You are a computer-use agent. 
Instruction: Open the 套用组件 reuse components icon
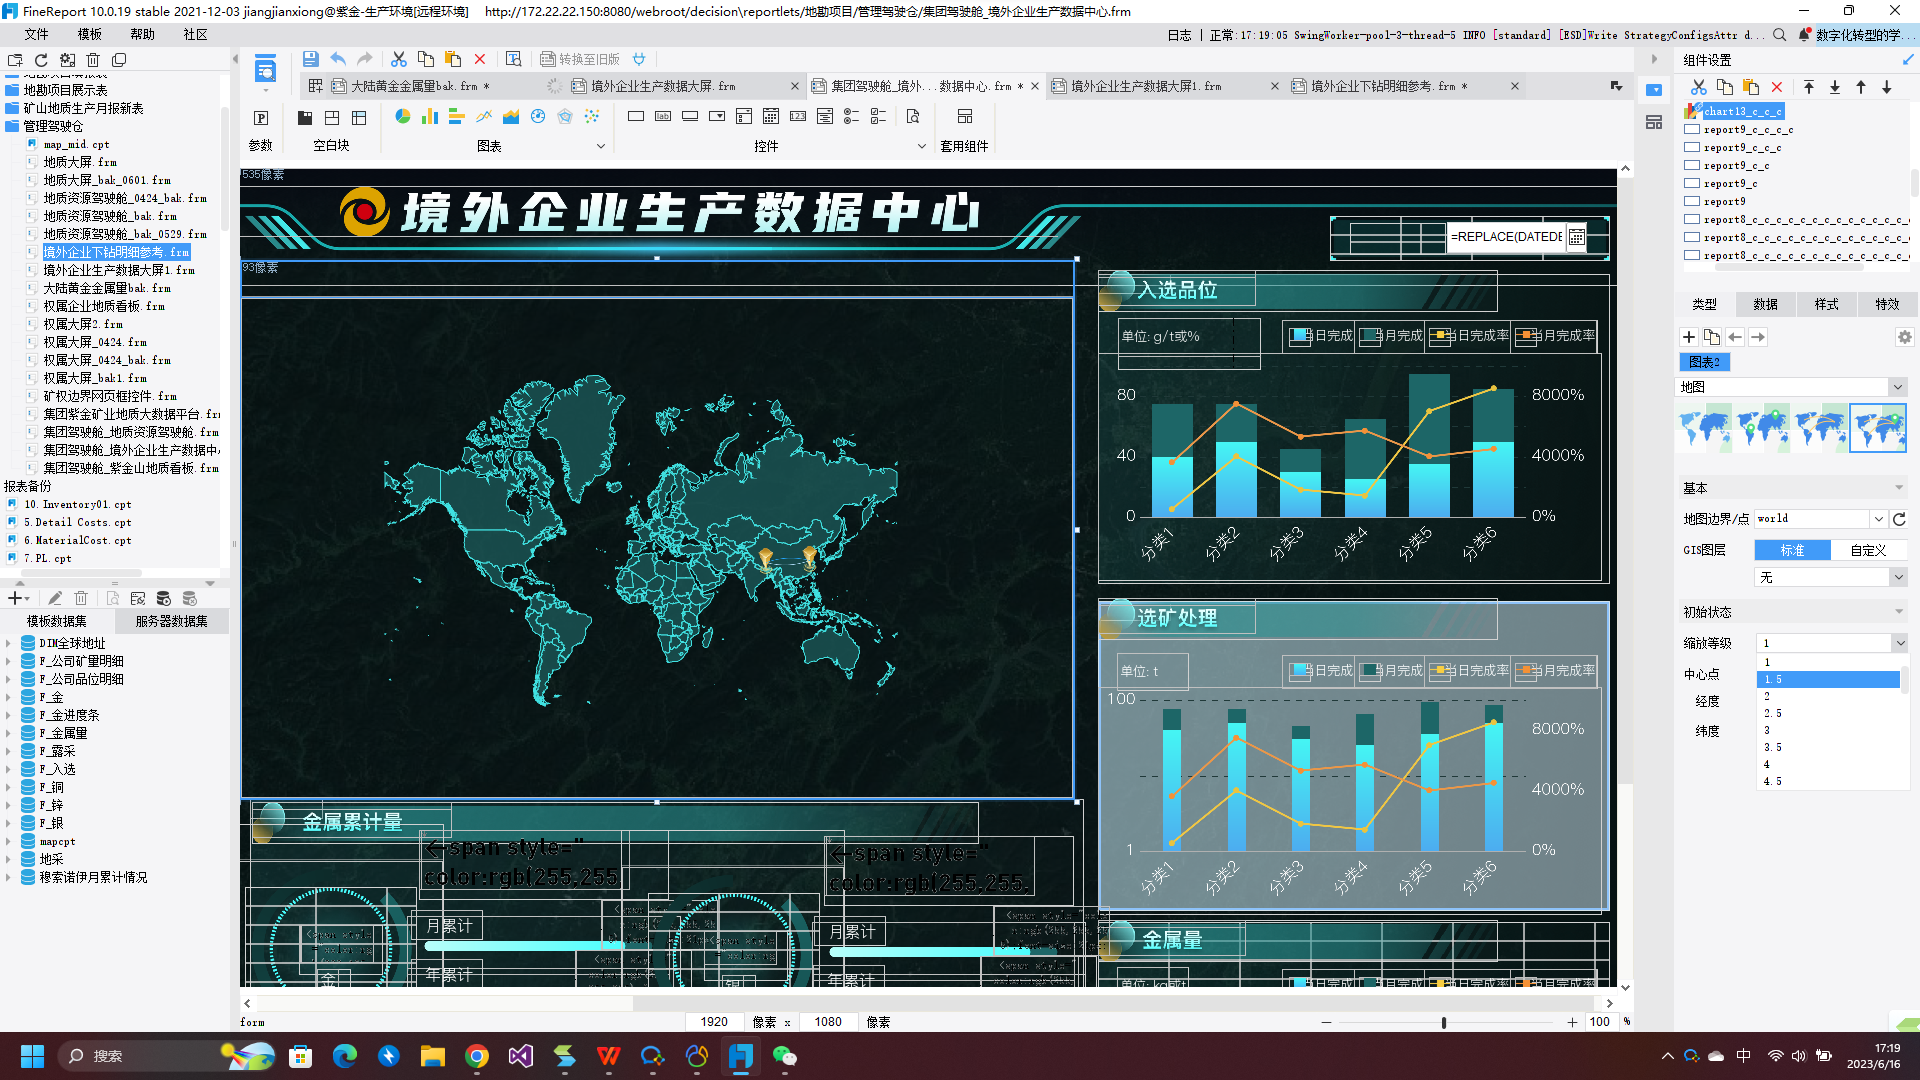point(964,117)
